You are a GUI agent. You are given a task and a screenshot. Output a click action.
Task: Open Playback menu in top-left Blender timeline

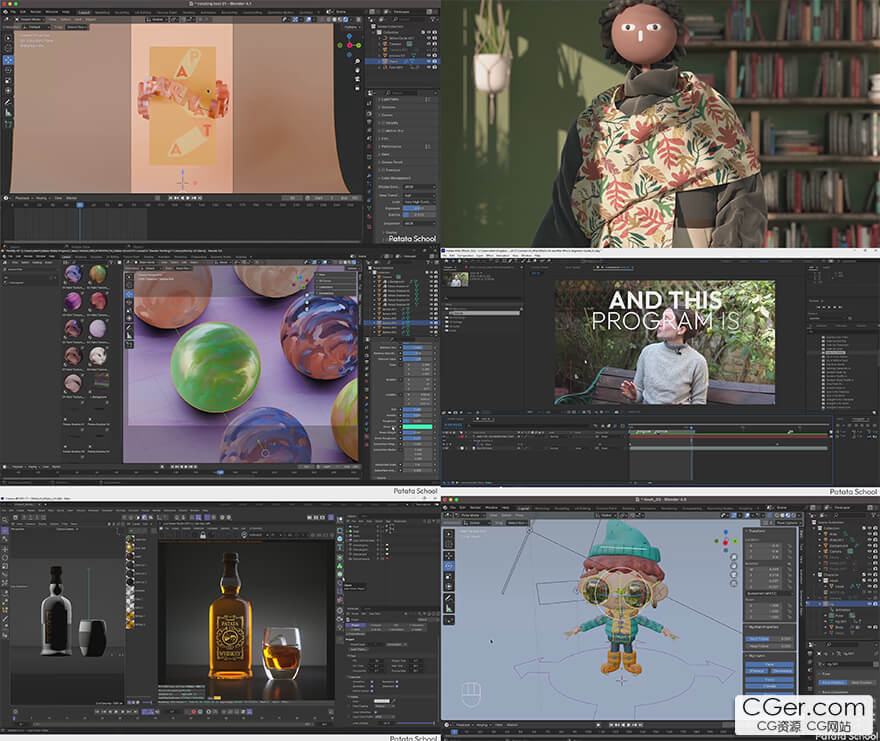tap(22, 198)
